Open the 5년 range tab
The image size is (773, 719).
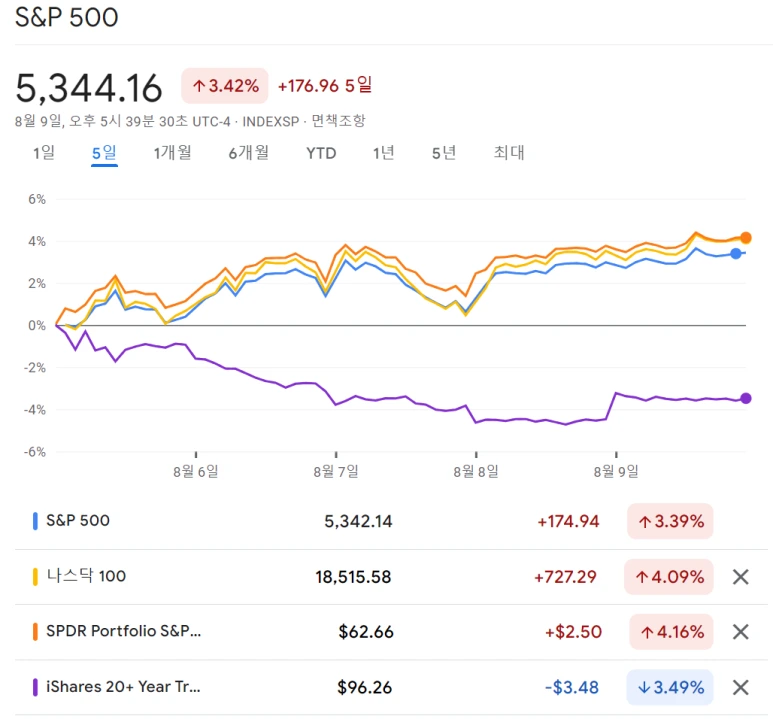click(x=444, y=153)
